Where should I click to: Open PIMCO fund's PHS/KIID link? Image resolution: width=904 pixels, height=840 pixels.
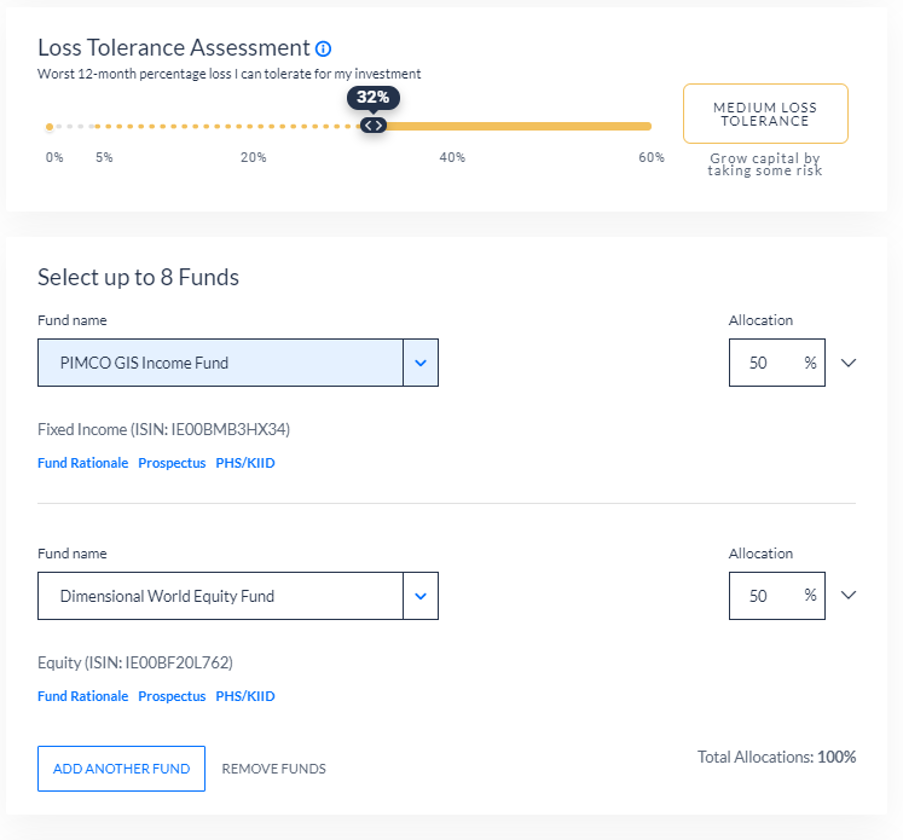(245, 463)
